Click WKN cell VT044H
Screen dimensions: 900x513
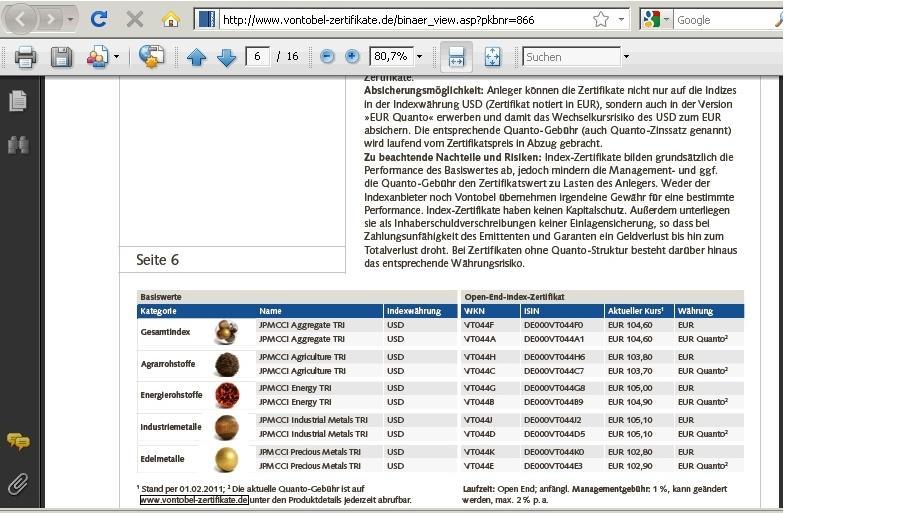[479, 357]
